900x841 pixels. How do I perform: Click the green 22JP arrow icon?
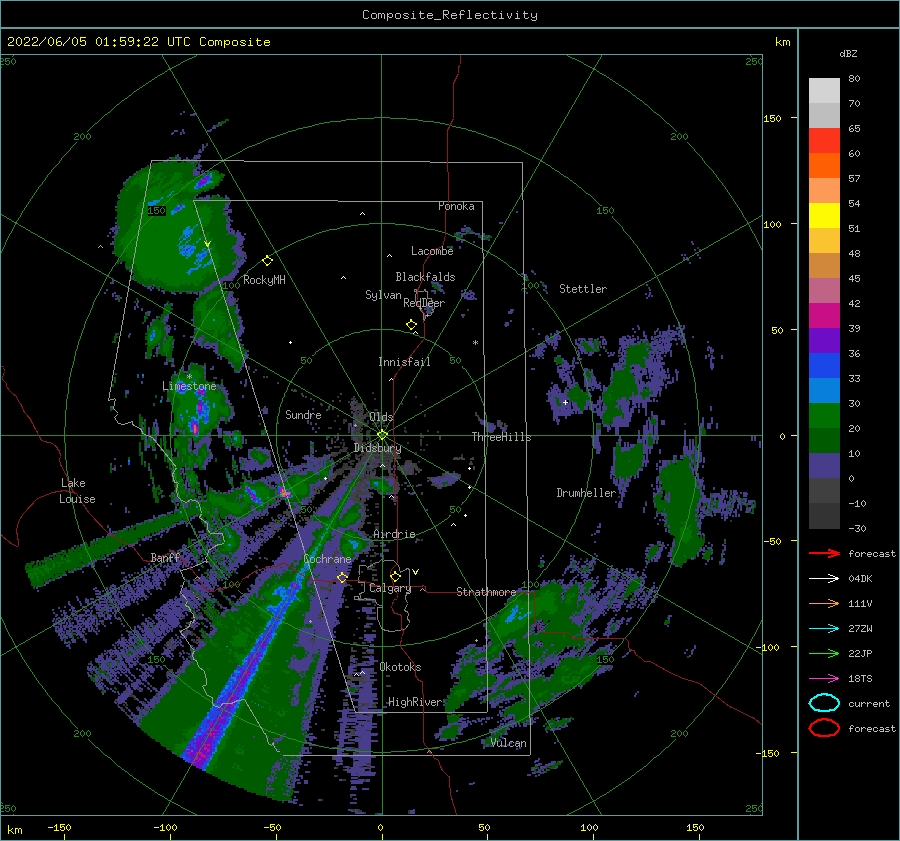coord(824,653)
